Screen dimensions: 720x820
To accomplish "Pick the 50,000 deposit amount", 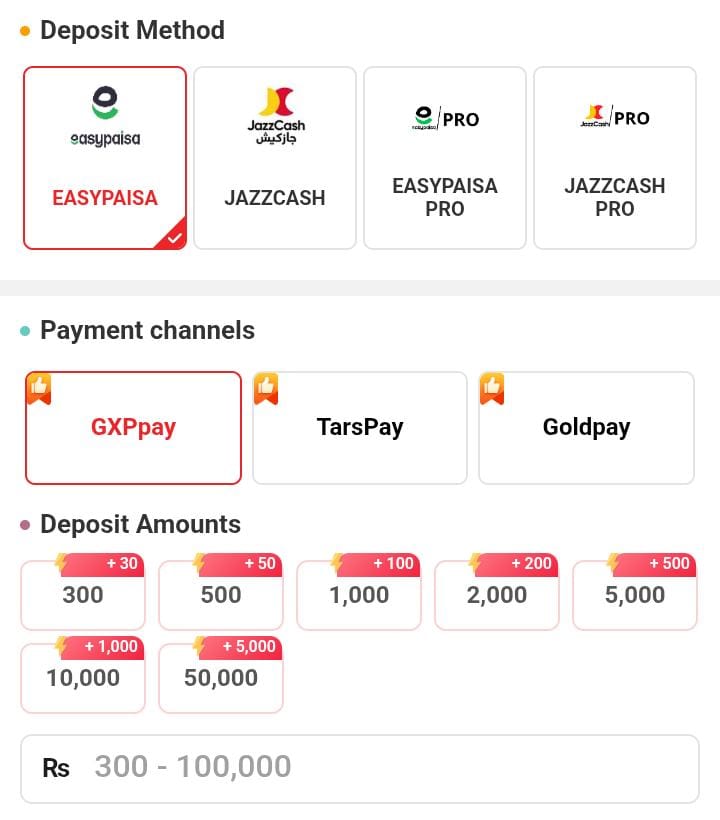I will pos(221,678).
